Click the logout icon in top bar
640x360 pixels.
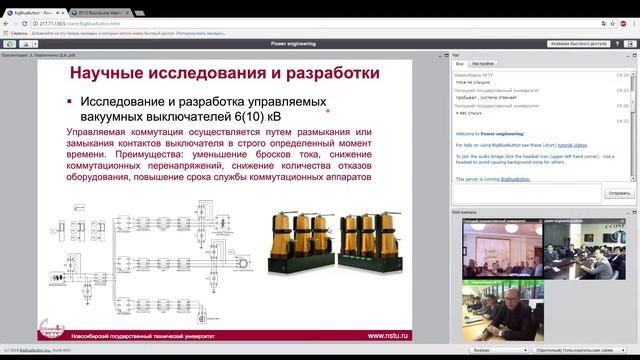coord(631,44)
